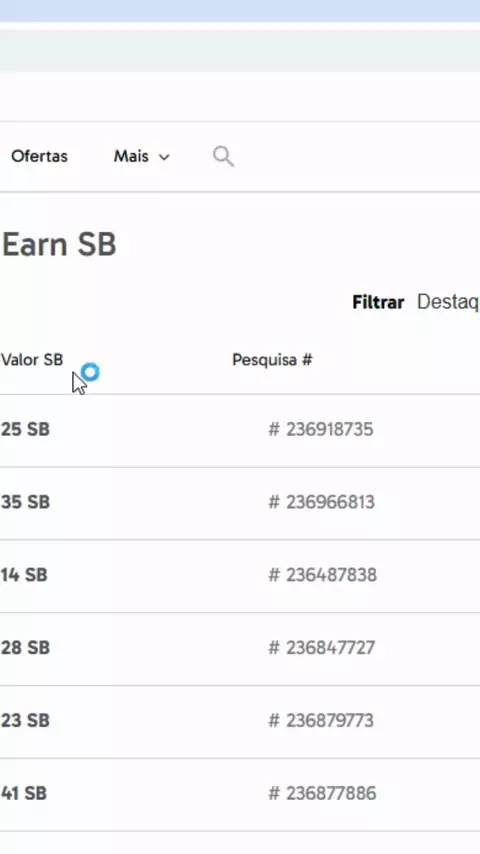The width and height of the screenshot is (480, 854).
Task: Select the 14 SB survey row
Action: tap(240, 576)
